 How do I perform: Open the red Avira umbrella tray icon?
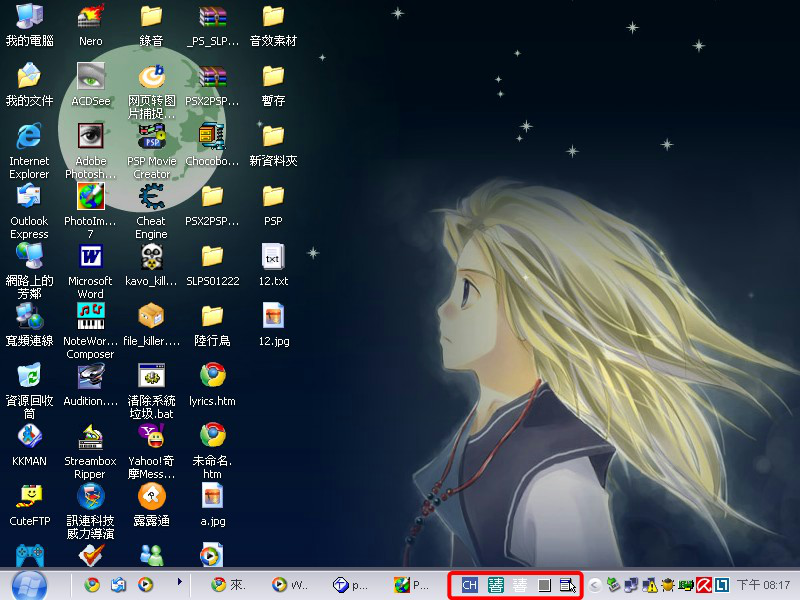tap(704, 585)
